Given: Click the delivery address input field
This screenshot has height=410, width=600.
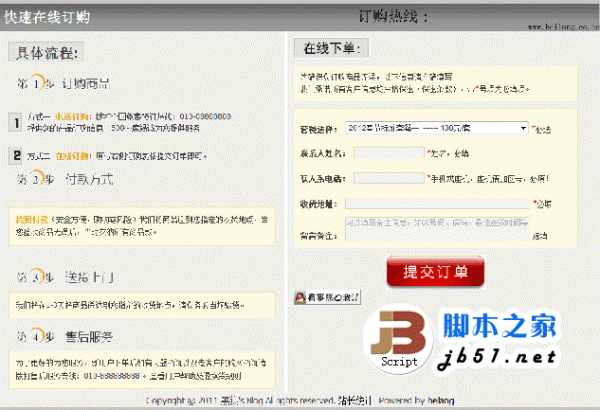Looking at the screenshot, I should coord(438,204).
